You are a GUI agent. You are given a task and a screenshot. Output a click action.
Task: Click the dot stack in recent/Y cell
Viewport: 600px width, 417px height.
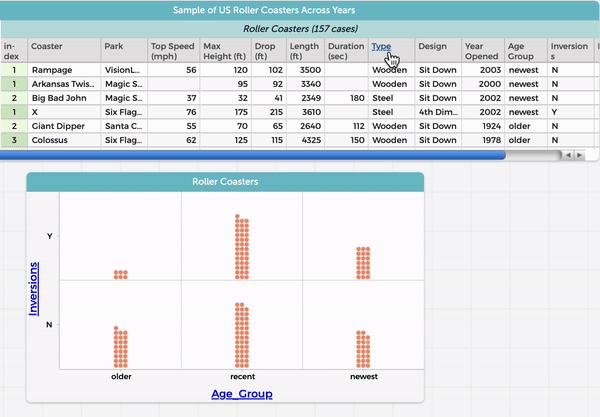pyautogui.click(x=242, y=247)
